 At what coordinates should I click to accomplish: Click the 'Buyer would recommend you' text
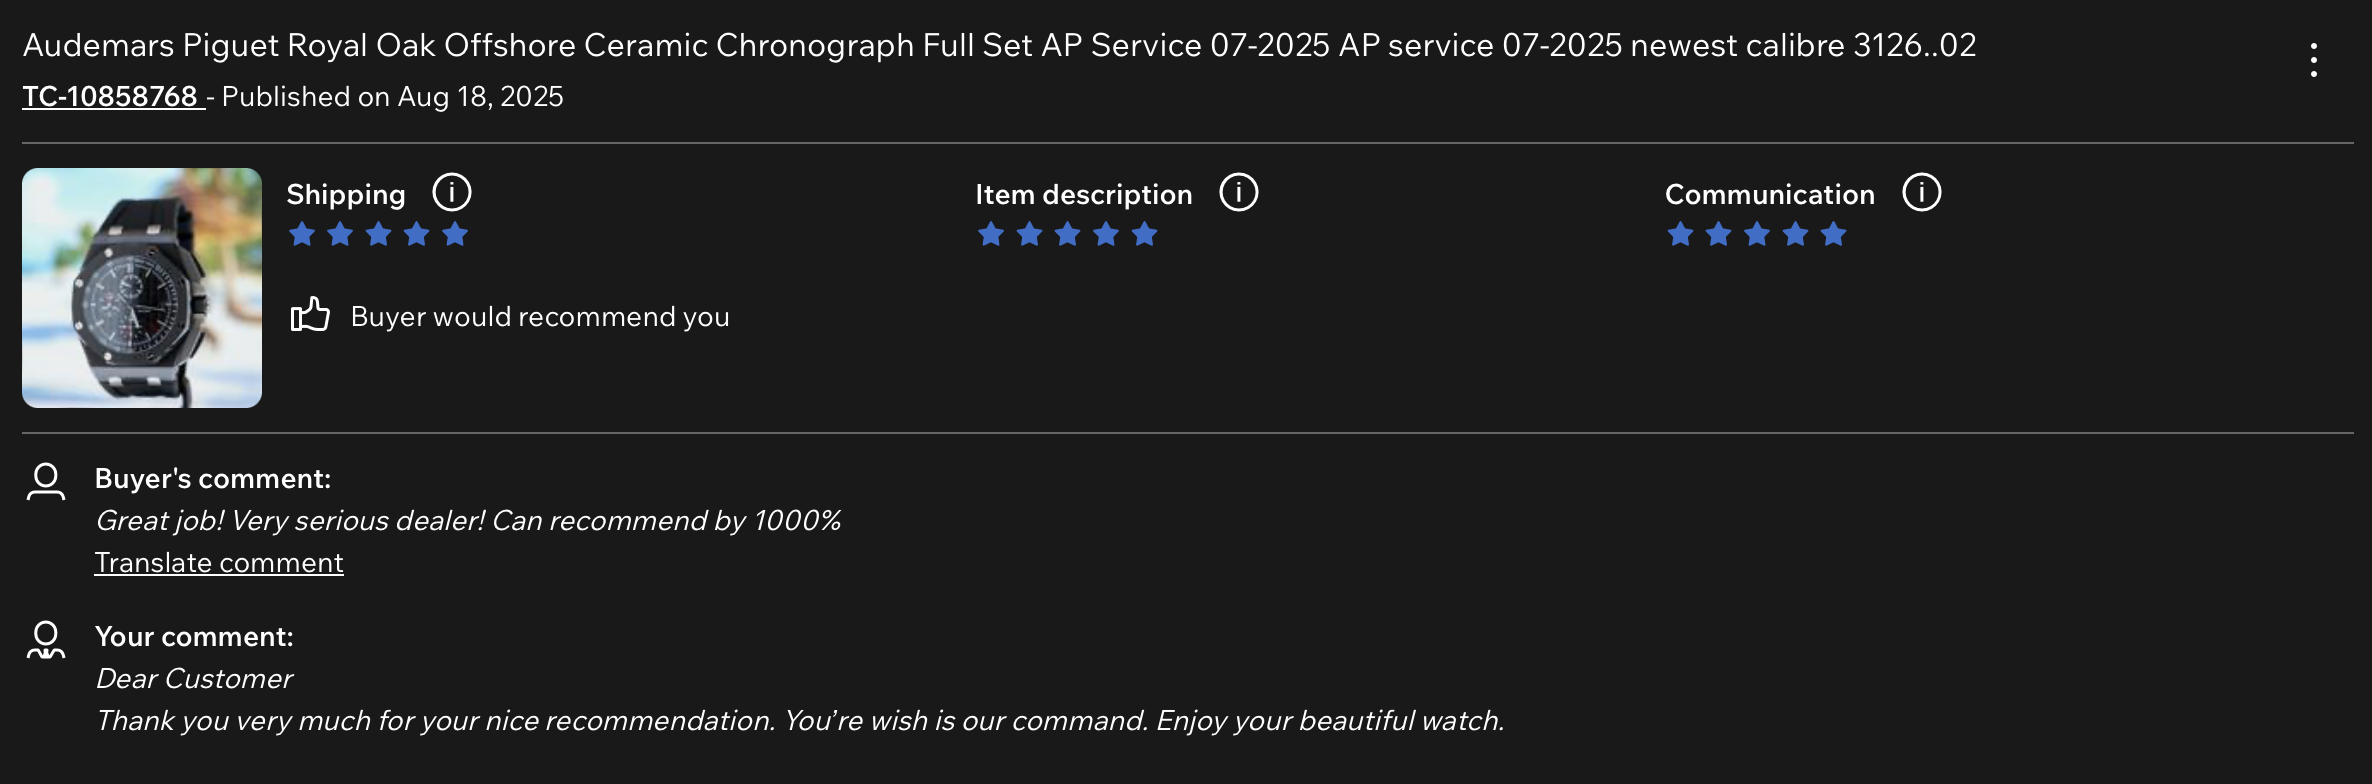(540, 317)
